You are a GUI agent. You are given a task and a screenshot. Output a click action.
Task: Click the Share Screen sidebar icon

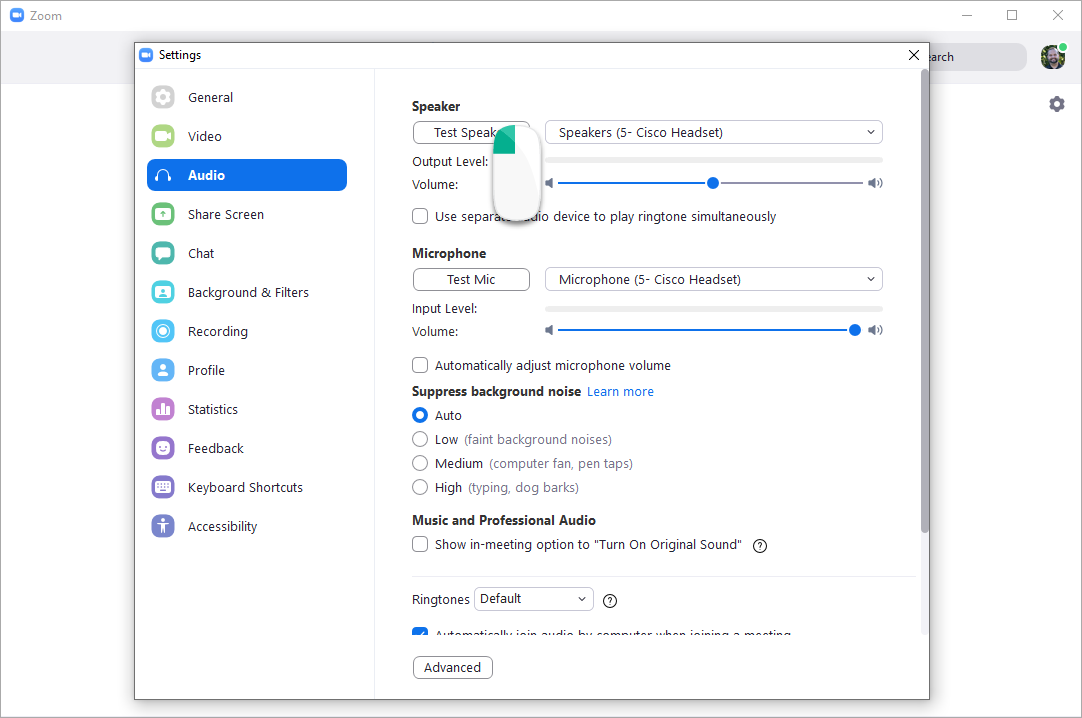[163, 214]
